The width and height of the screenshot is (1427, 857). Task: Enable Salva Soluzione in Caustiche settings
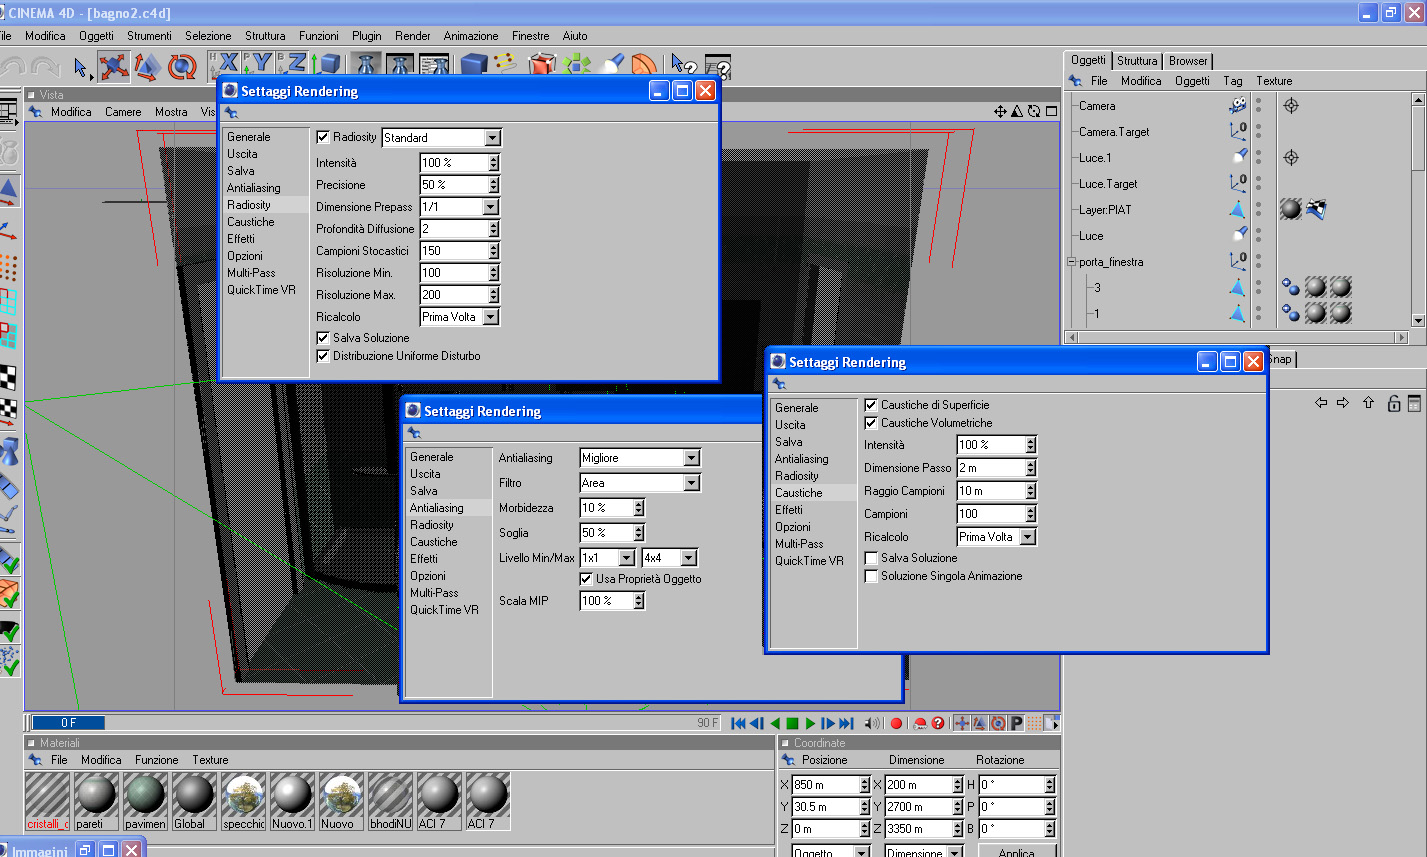pos(871,558)
